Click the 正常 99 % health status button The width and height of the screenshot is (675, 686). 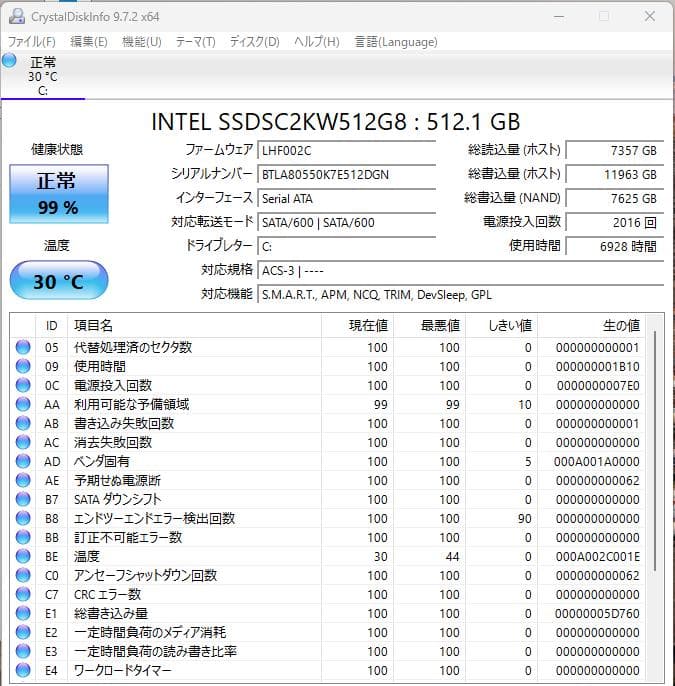pyautogui.click(x=59, y=194)
